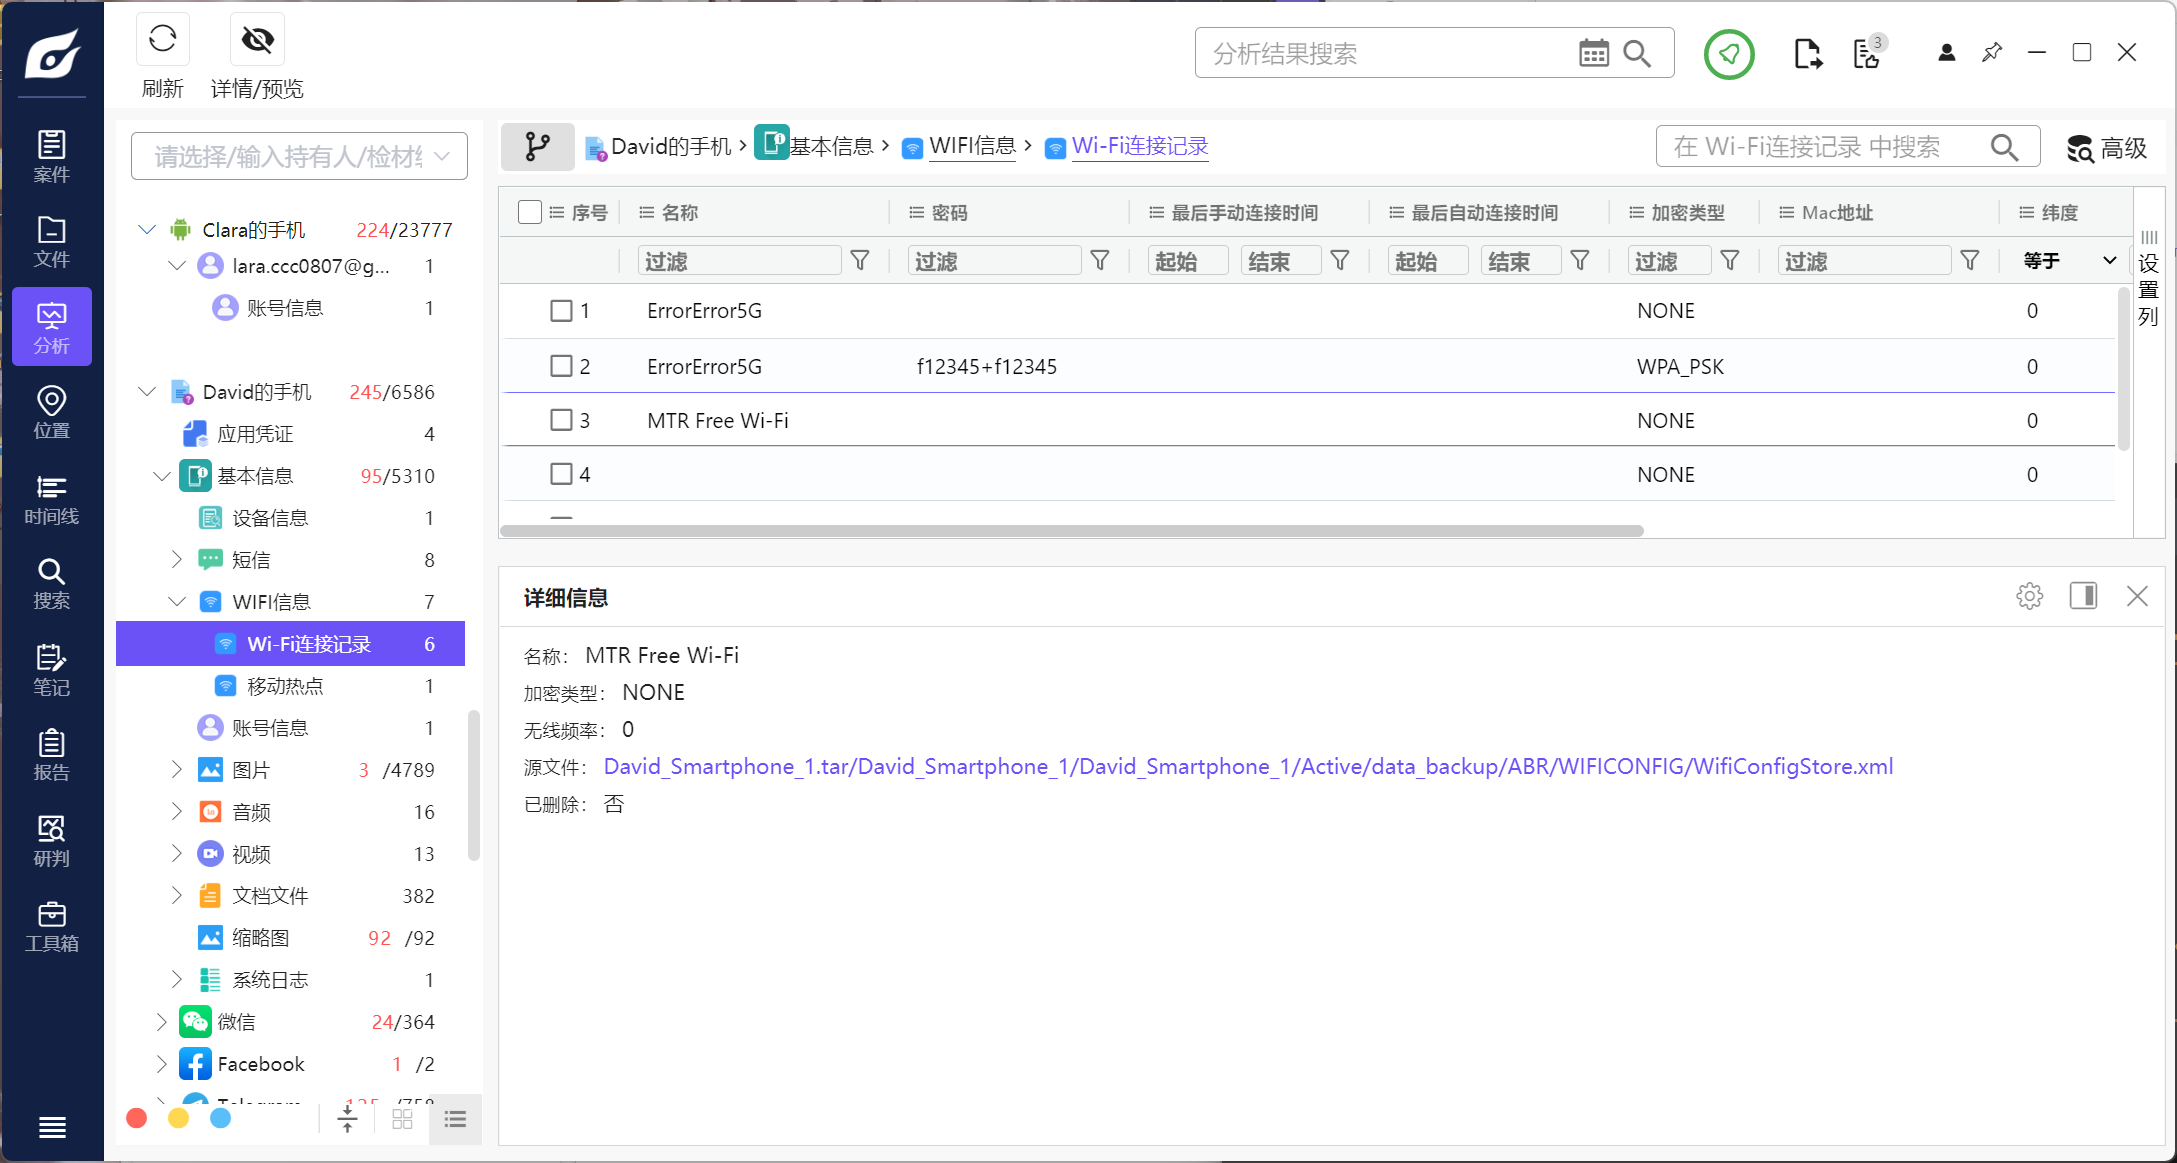Open the 位置 location sidebar icon

(x=51, y=412)
